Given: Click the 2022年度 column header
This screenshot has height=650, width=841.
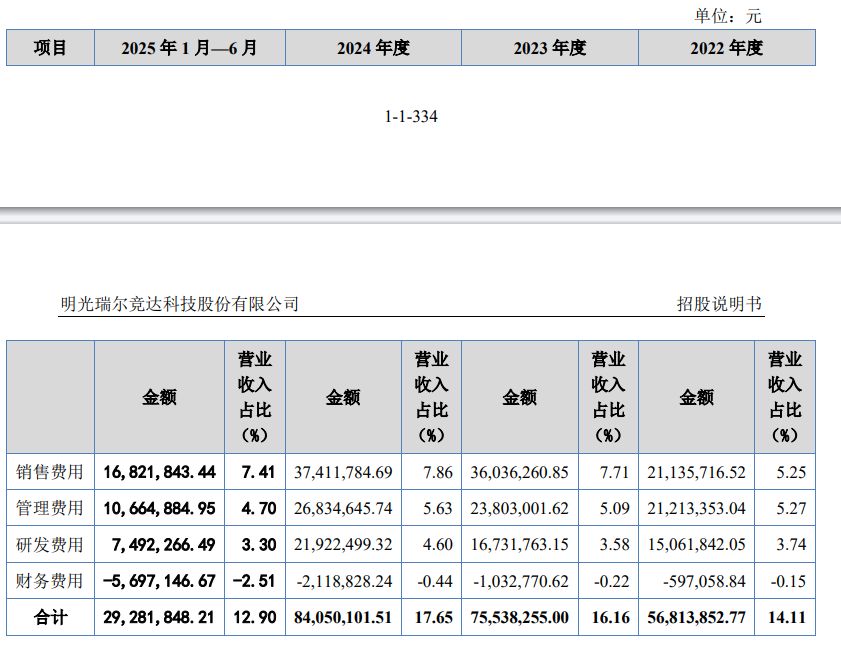Looking at the screenshot, I should coord(726,47).
